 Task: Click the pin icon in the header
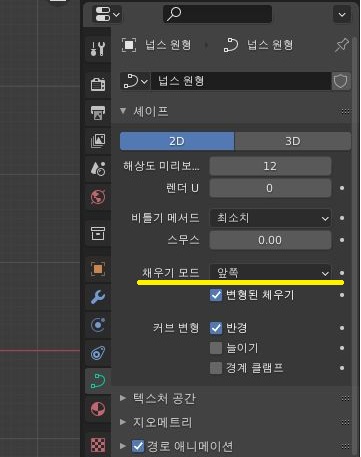[342, 45]
